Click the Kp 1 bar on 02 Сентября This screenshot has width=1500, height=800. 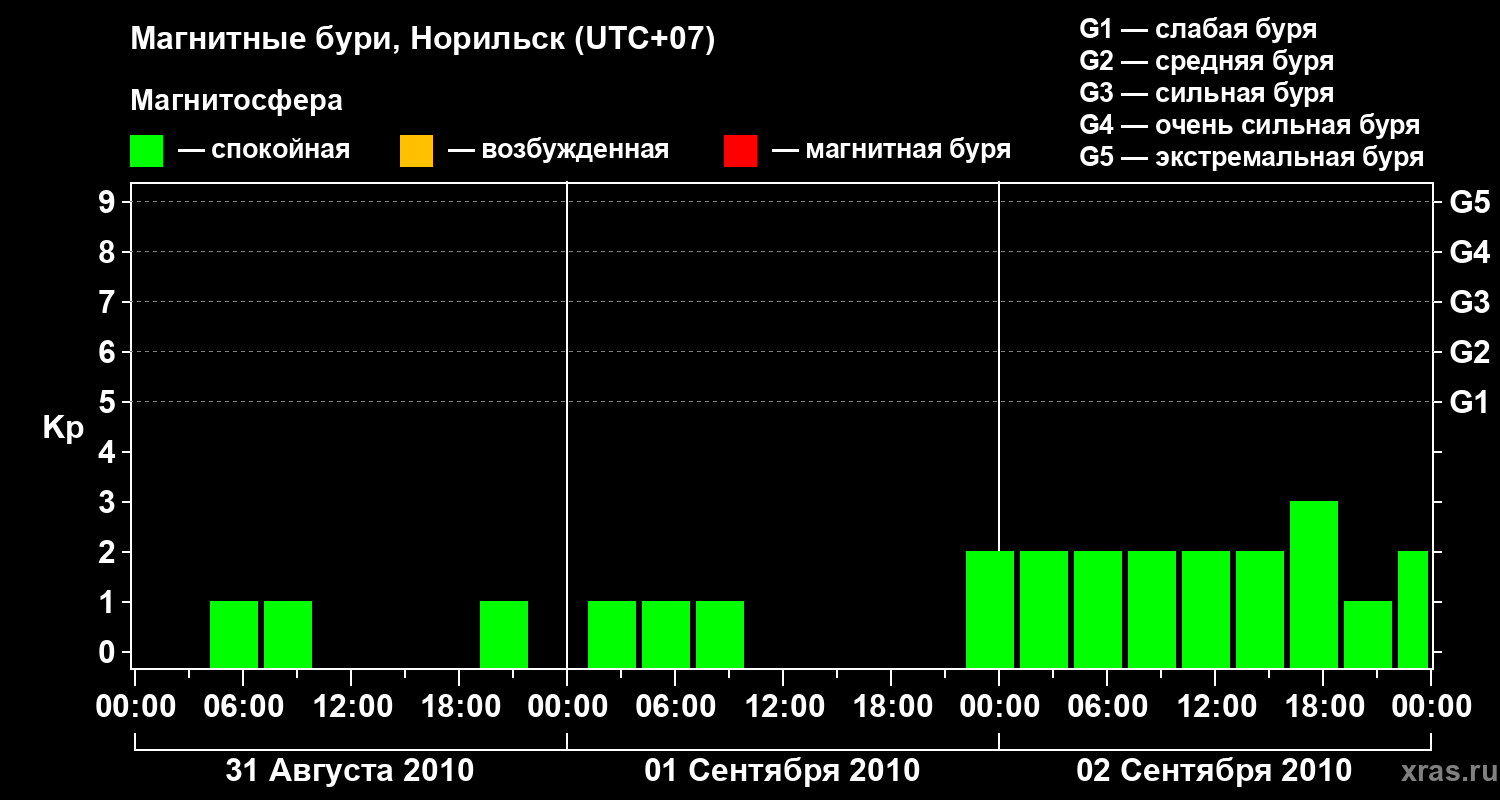(x=1368, y=634)
